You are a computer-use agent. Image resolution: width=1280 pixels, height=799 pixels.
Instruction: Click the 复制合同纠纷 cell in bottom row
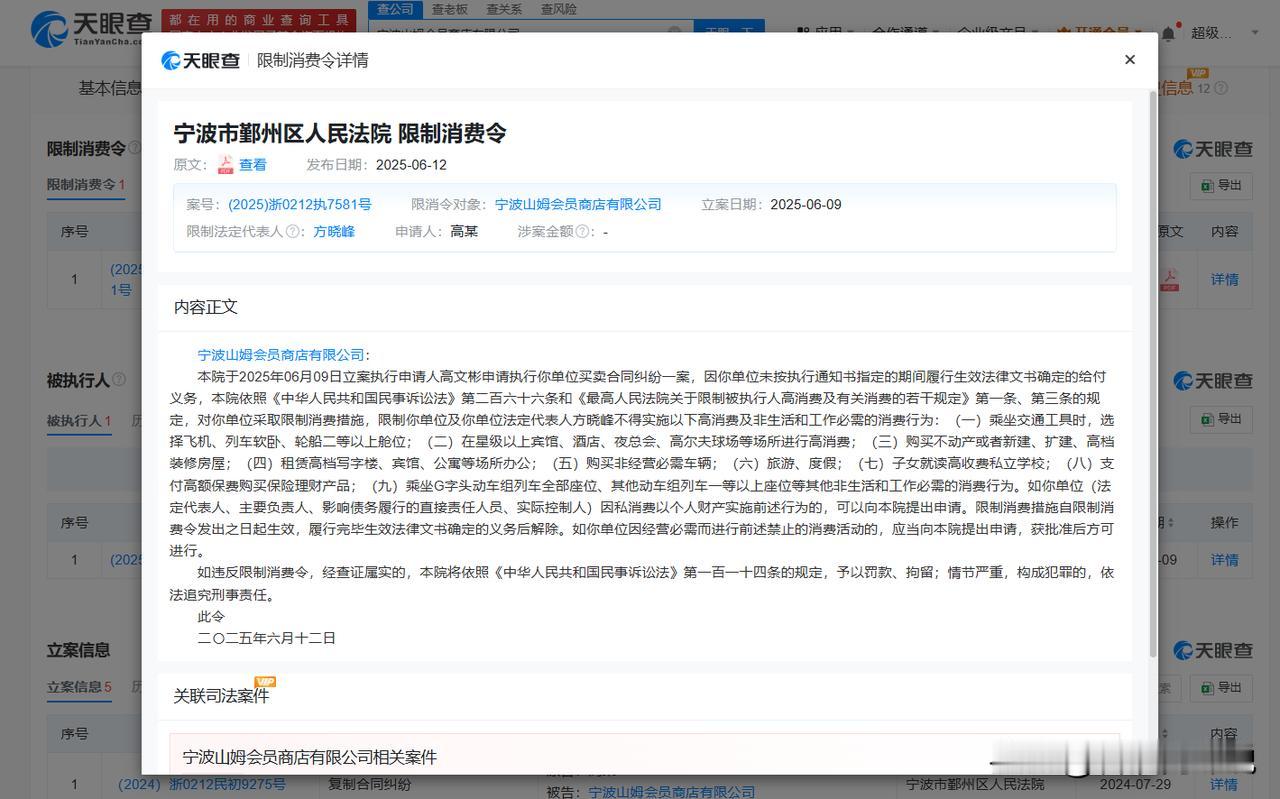[x=370, y=784]
